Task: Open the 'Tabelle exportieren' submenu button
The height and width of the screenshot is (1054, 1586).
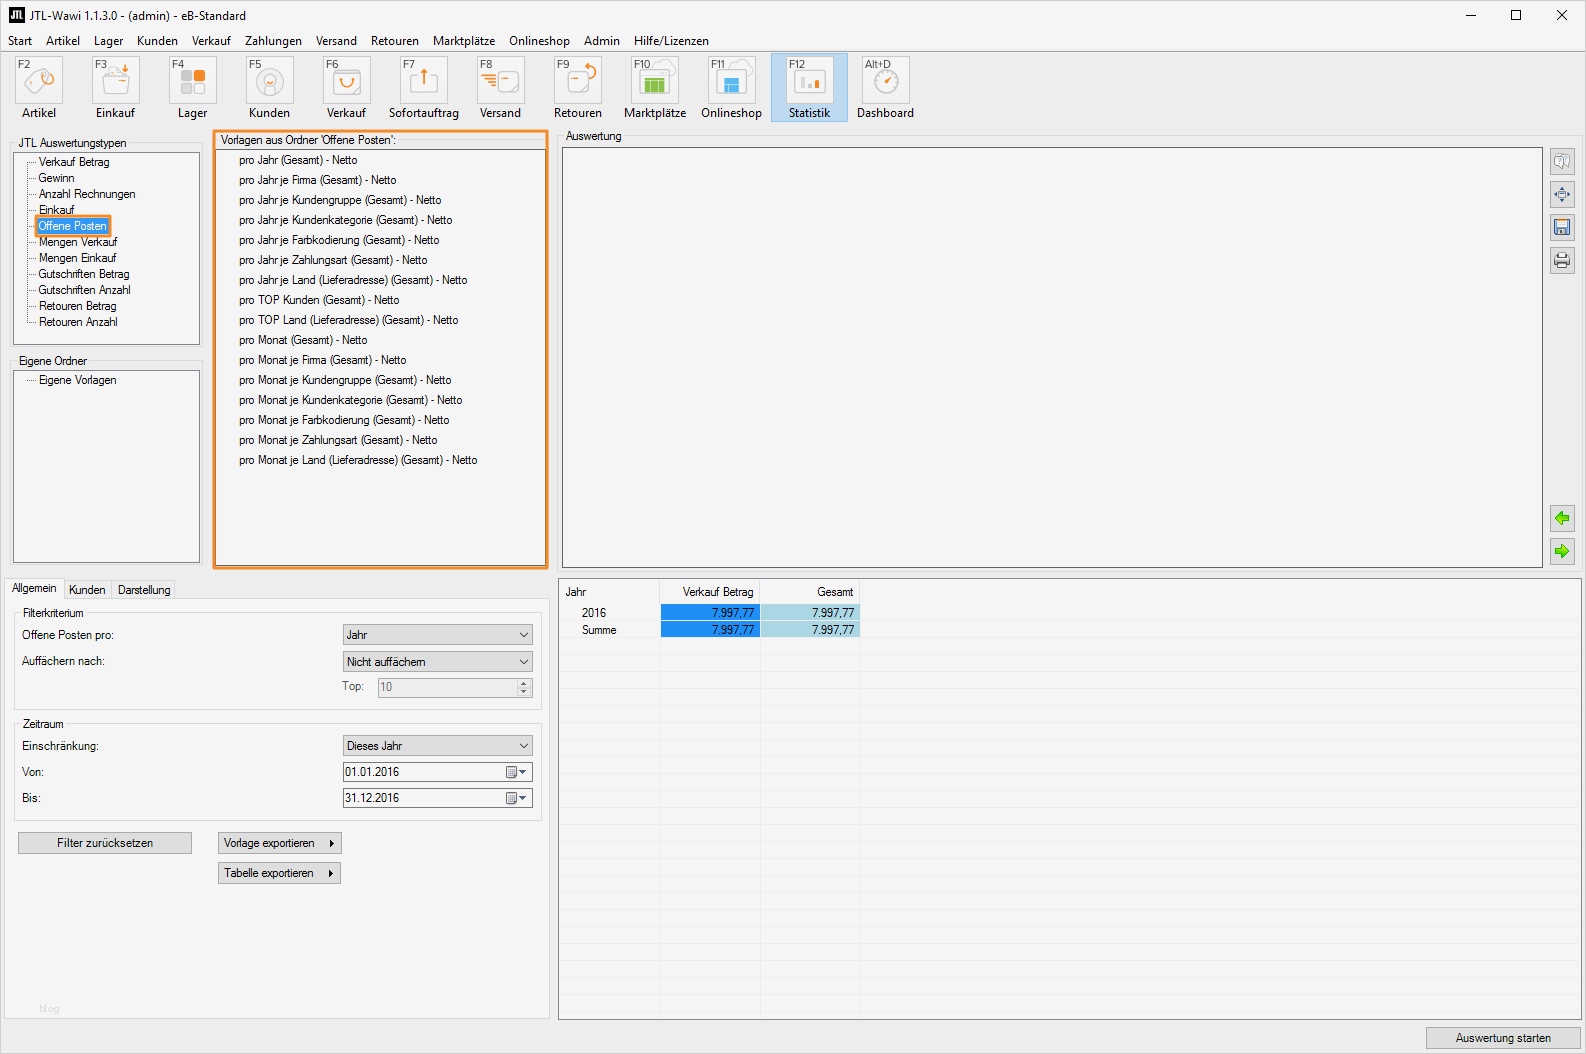Action: pyautogui.click(x=280, y=873)
